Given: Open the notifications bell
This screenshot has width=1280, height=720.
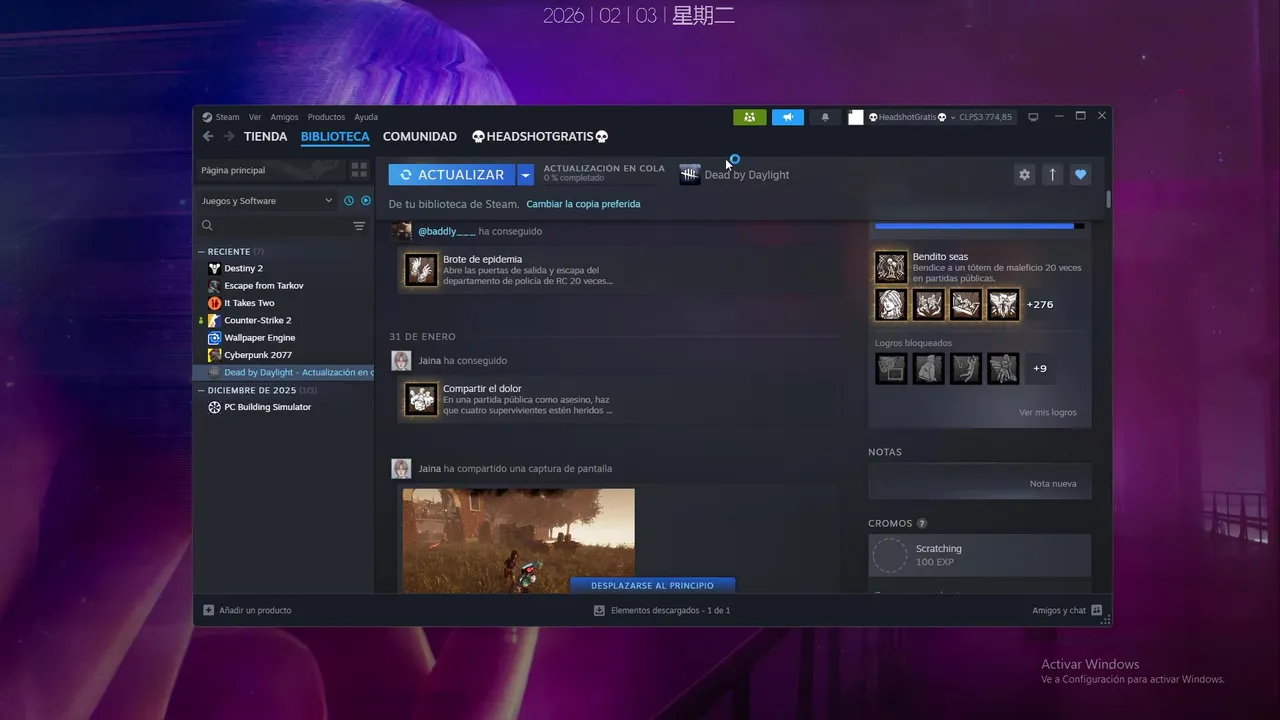Looking at the screenshot, I should pyautogui.click(x=825, y=117).
